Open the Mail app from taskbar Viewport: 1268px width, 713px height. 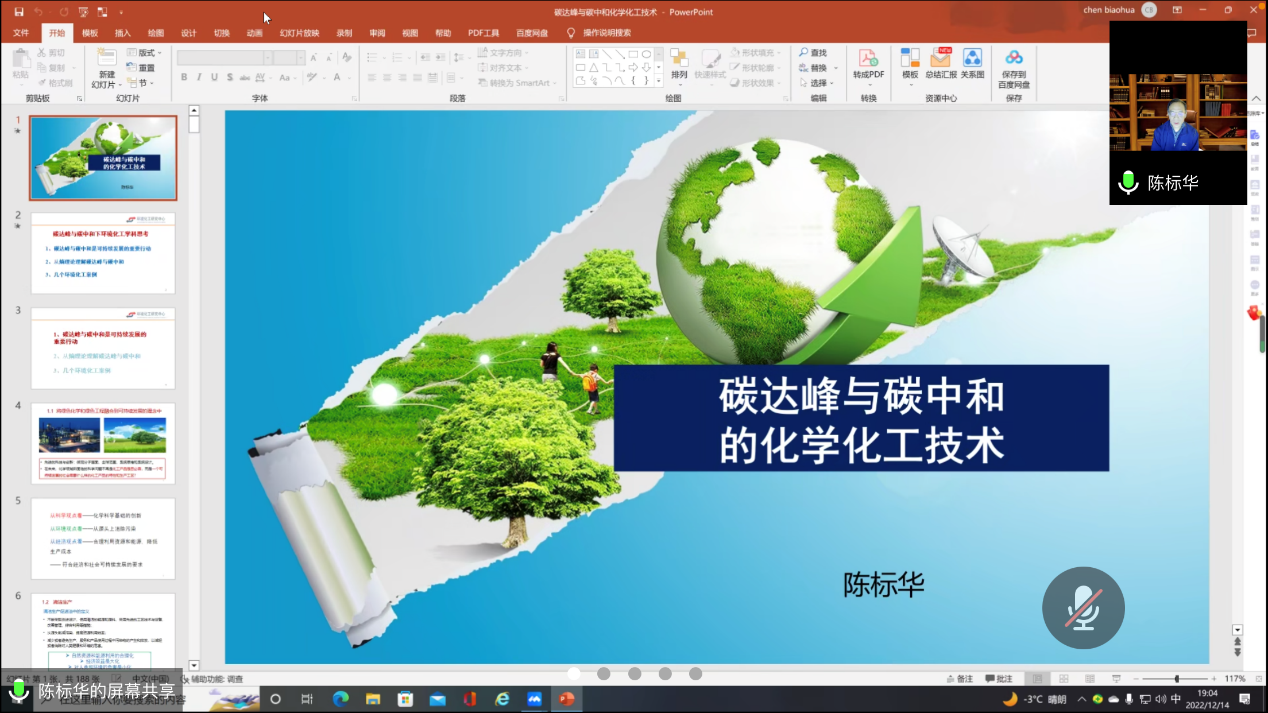tap(437, 698)
